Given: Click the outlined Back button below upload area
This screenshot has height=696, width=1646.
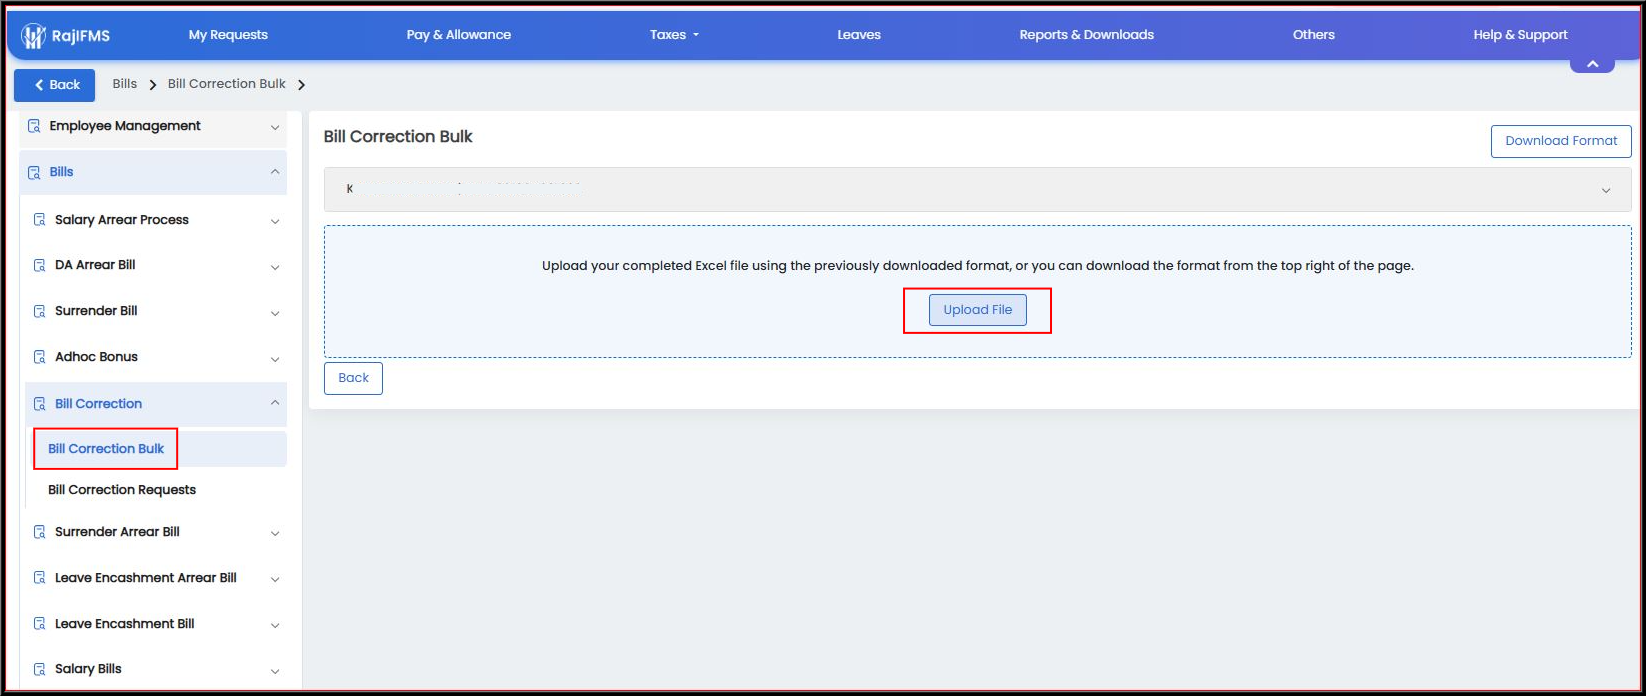Looking at the screenshot, I should pyautogui.click(x=353, y=378).
